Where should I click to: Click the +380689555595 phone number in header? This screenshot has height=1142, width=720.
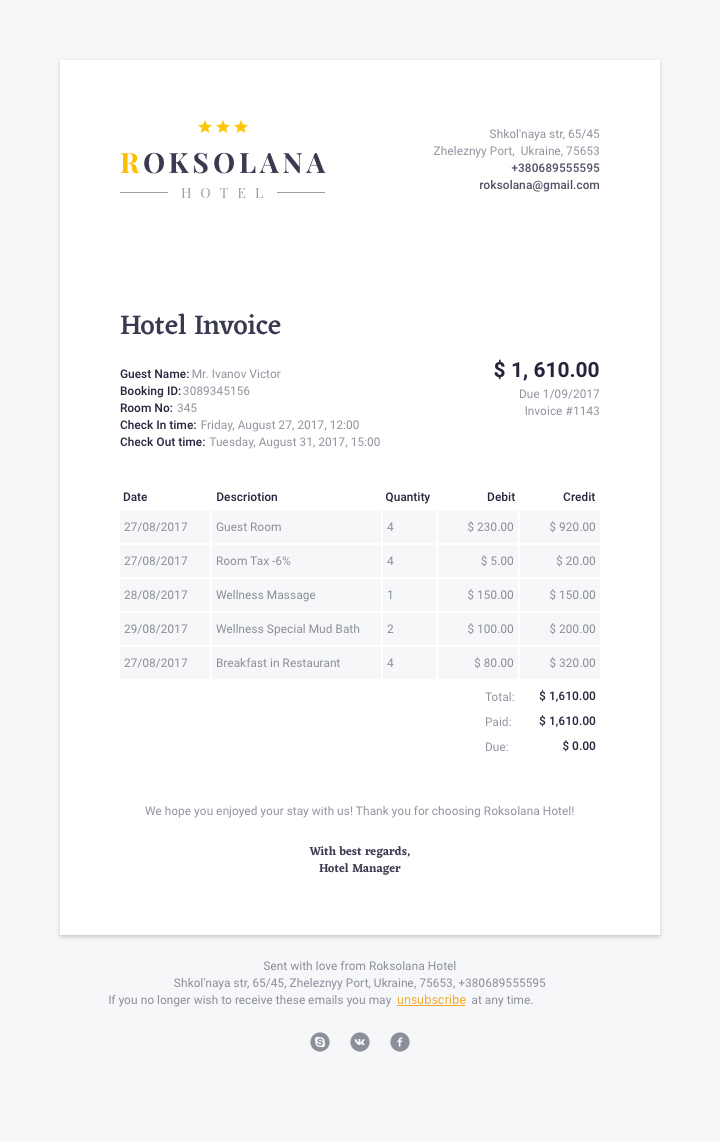tap(555, 168)
